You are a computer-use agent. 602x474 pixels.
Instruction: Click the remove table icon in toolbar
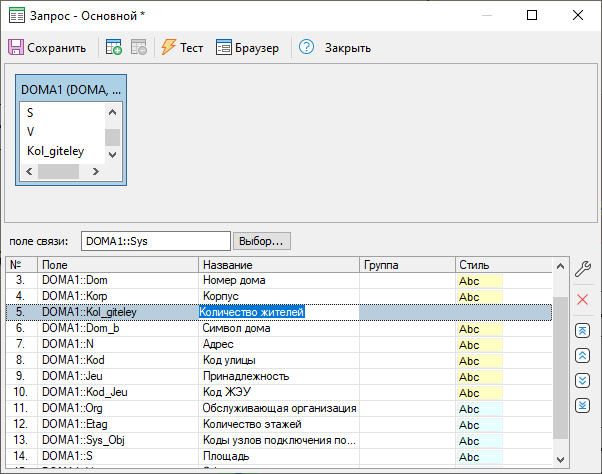(x=139, y=48)
